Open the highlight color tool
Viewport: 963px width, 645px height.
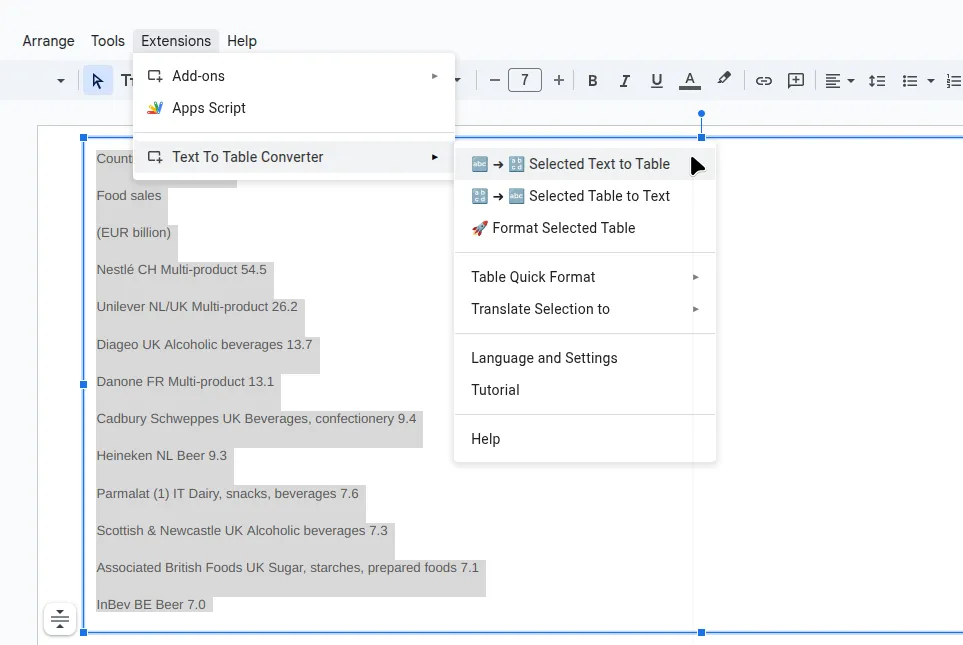[x=724, y=80]
